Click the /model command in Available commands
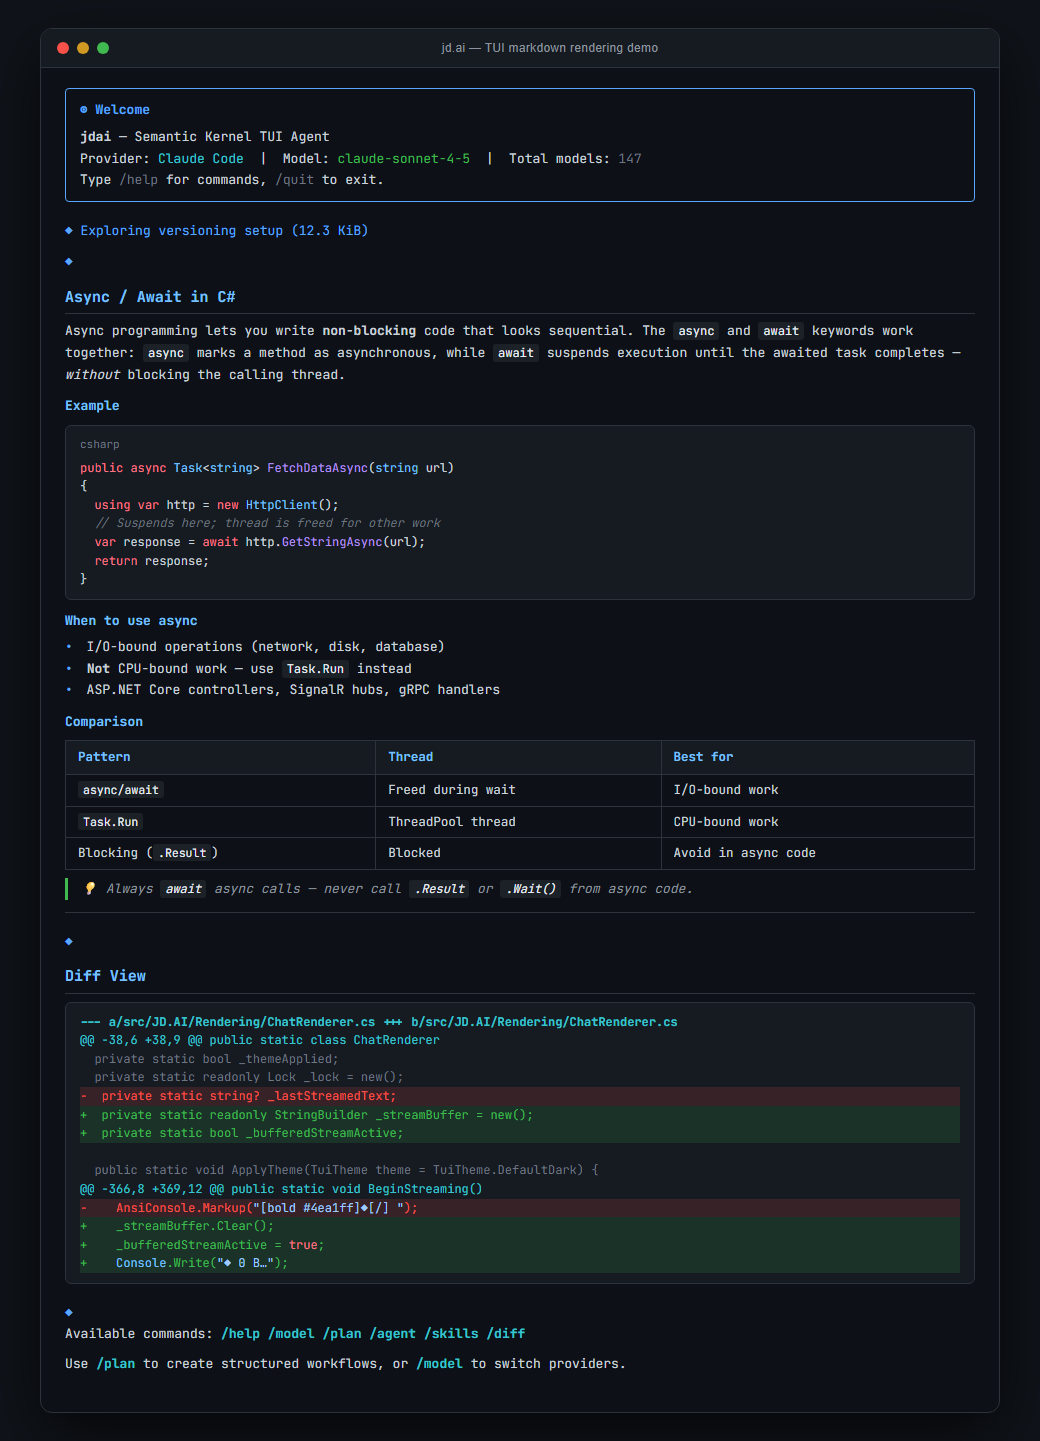The image size is (1040, 1441). 291,1334
